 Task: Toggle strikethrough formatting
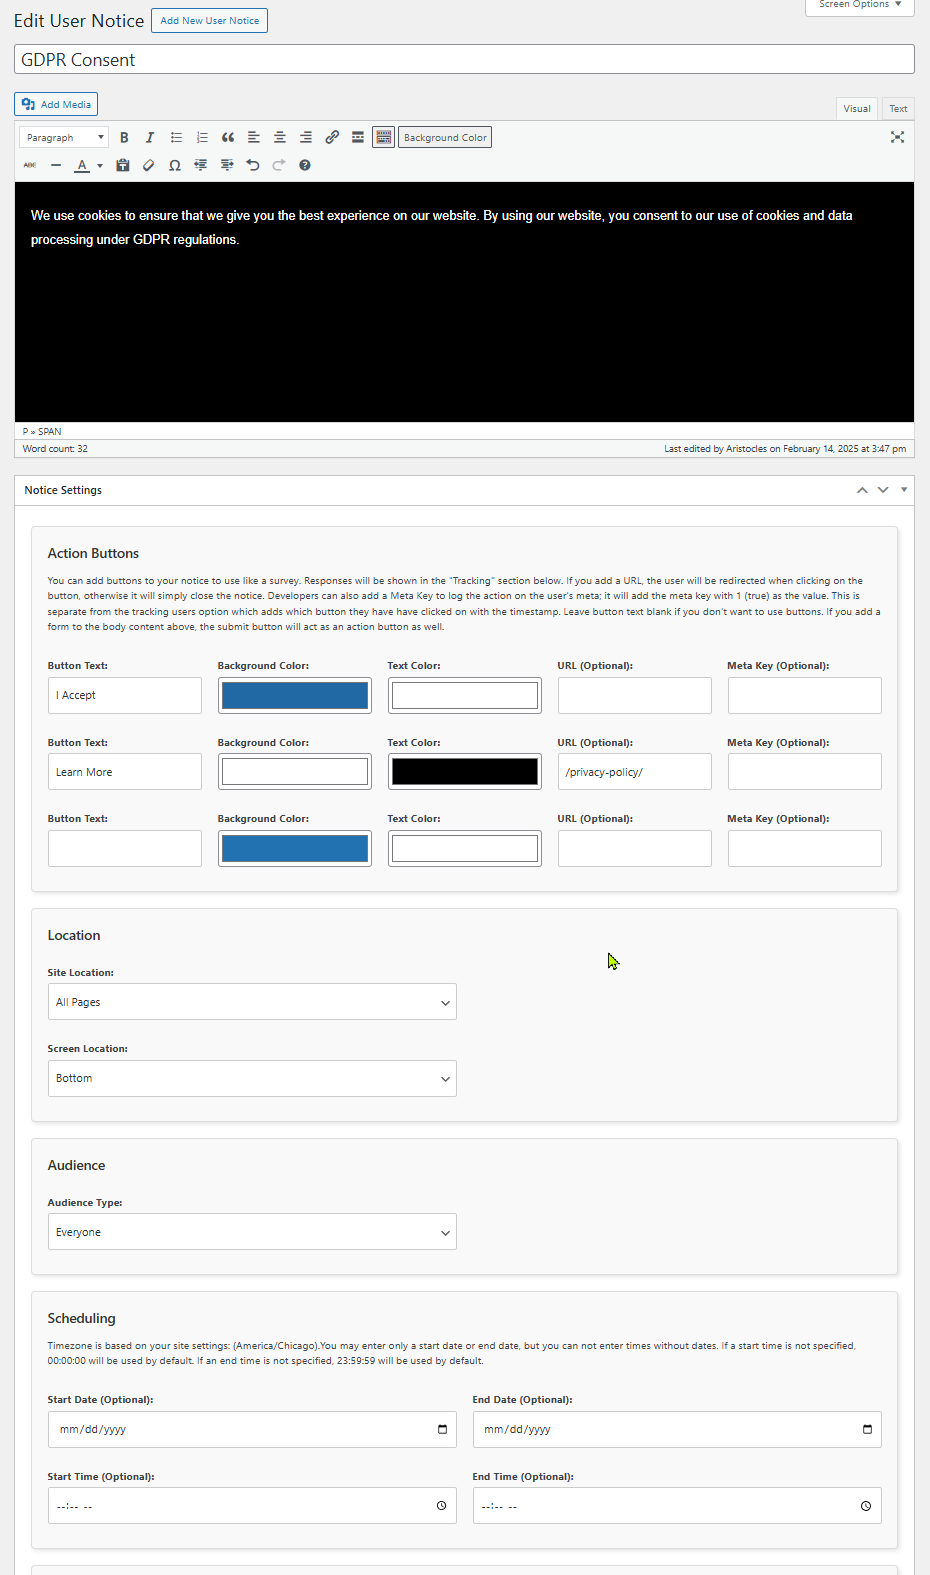(30, 165)
